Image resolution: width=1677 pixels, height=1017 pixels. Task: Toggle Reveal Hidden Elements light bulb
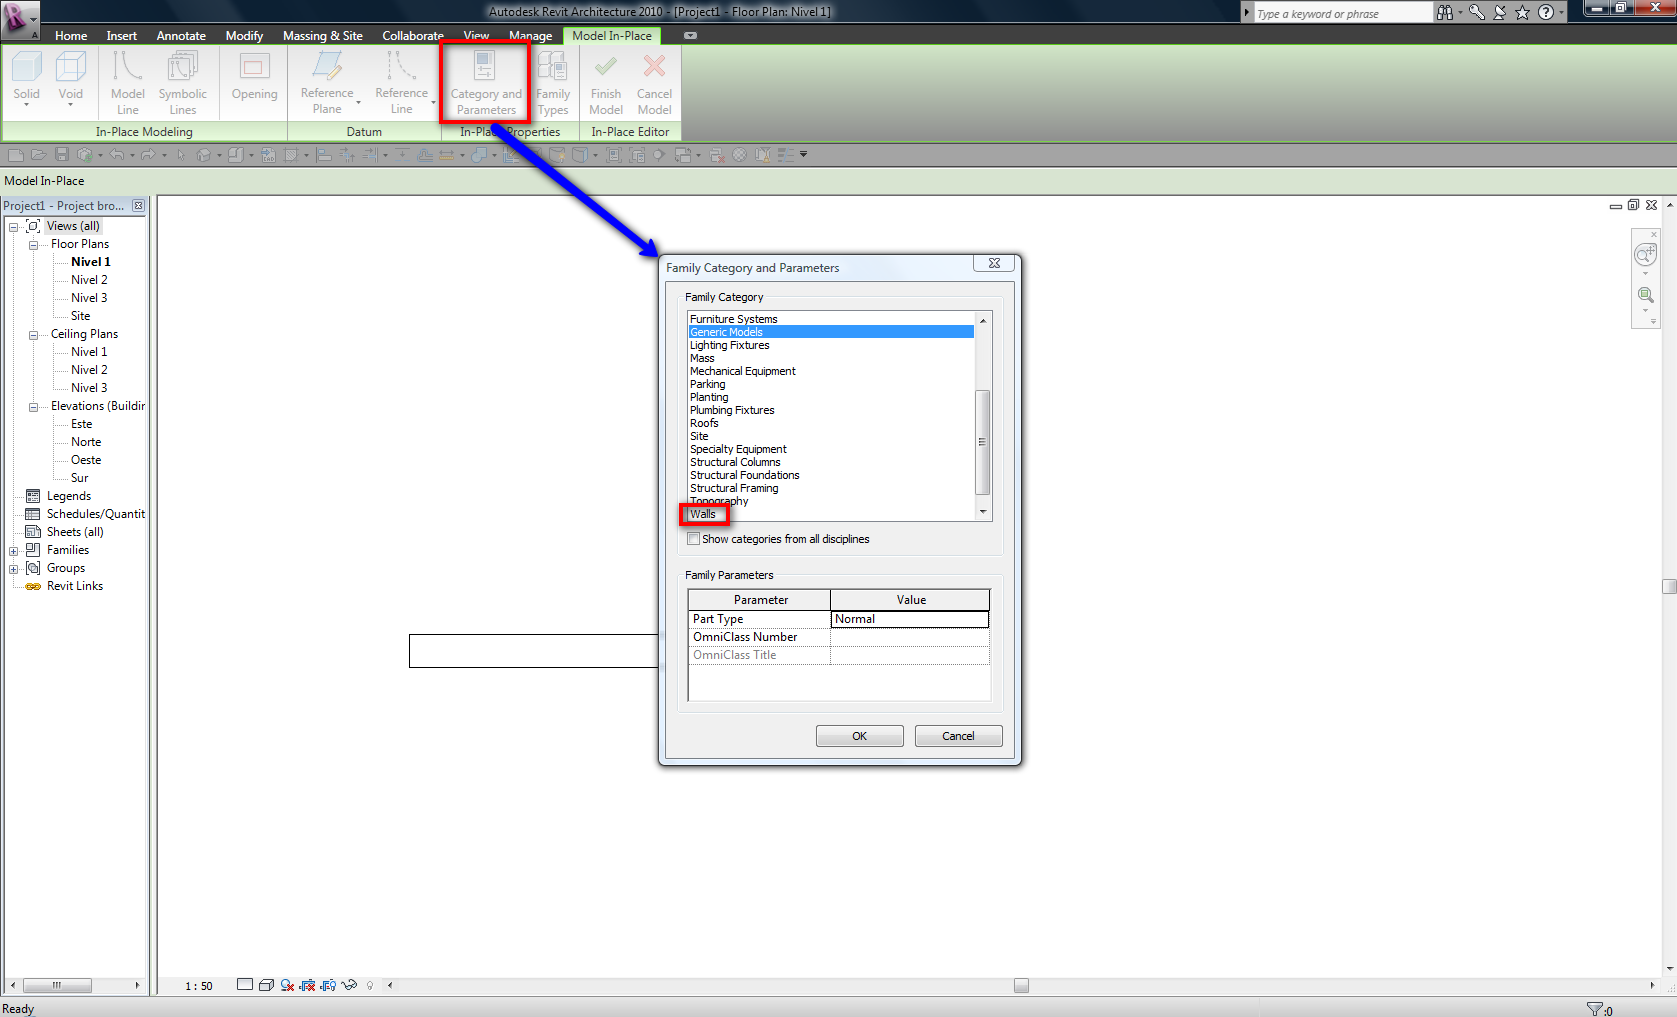pyautogui.click(x=370, y=986)
